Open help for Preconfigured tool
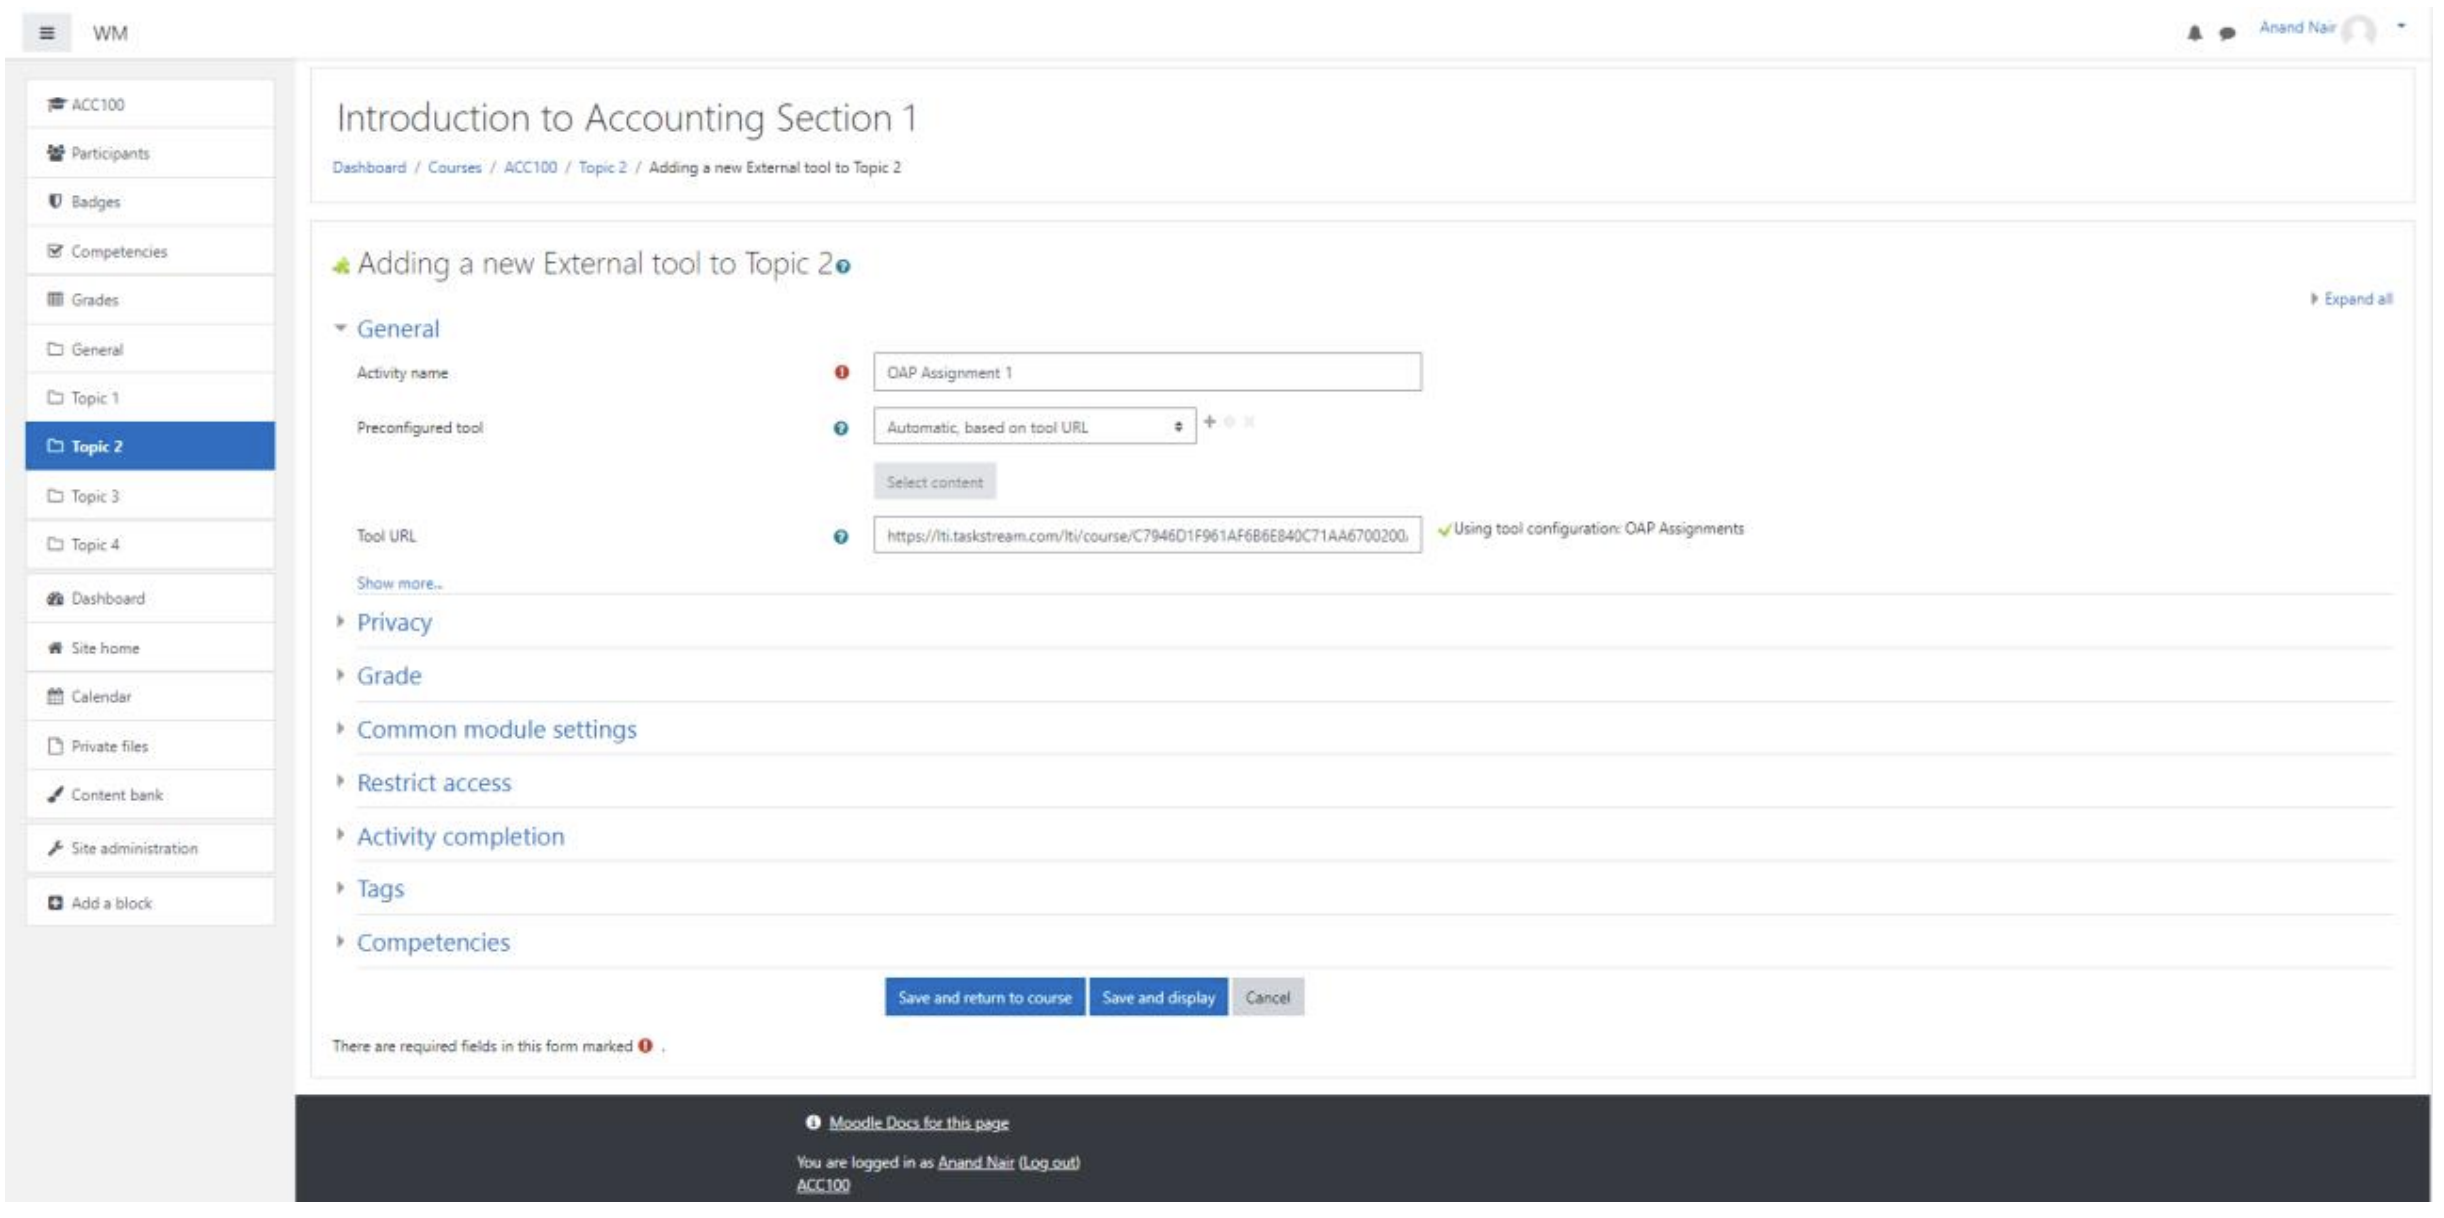Image resolution: width=2444 pixels, height=1218 pixels. point(841,428)
